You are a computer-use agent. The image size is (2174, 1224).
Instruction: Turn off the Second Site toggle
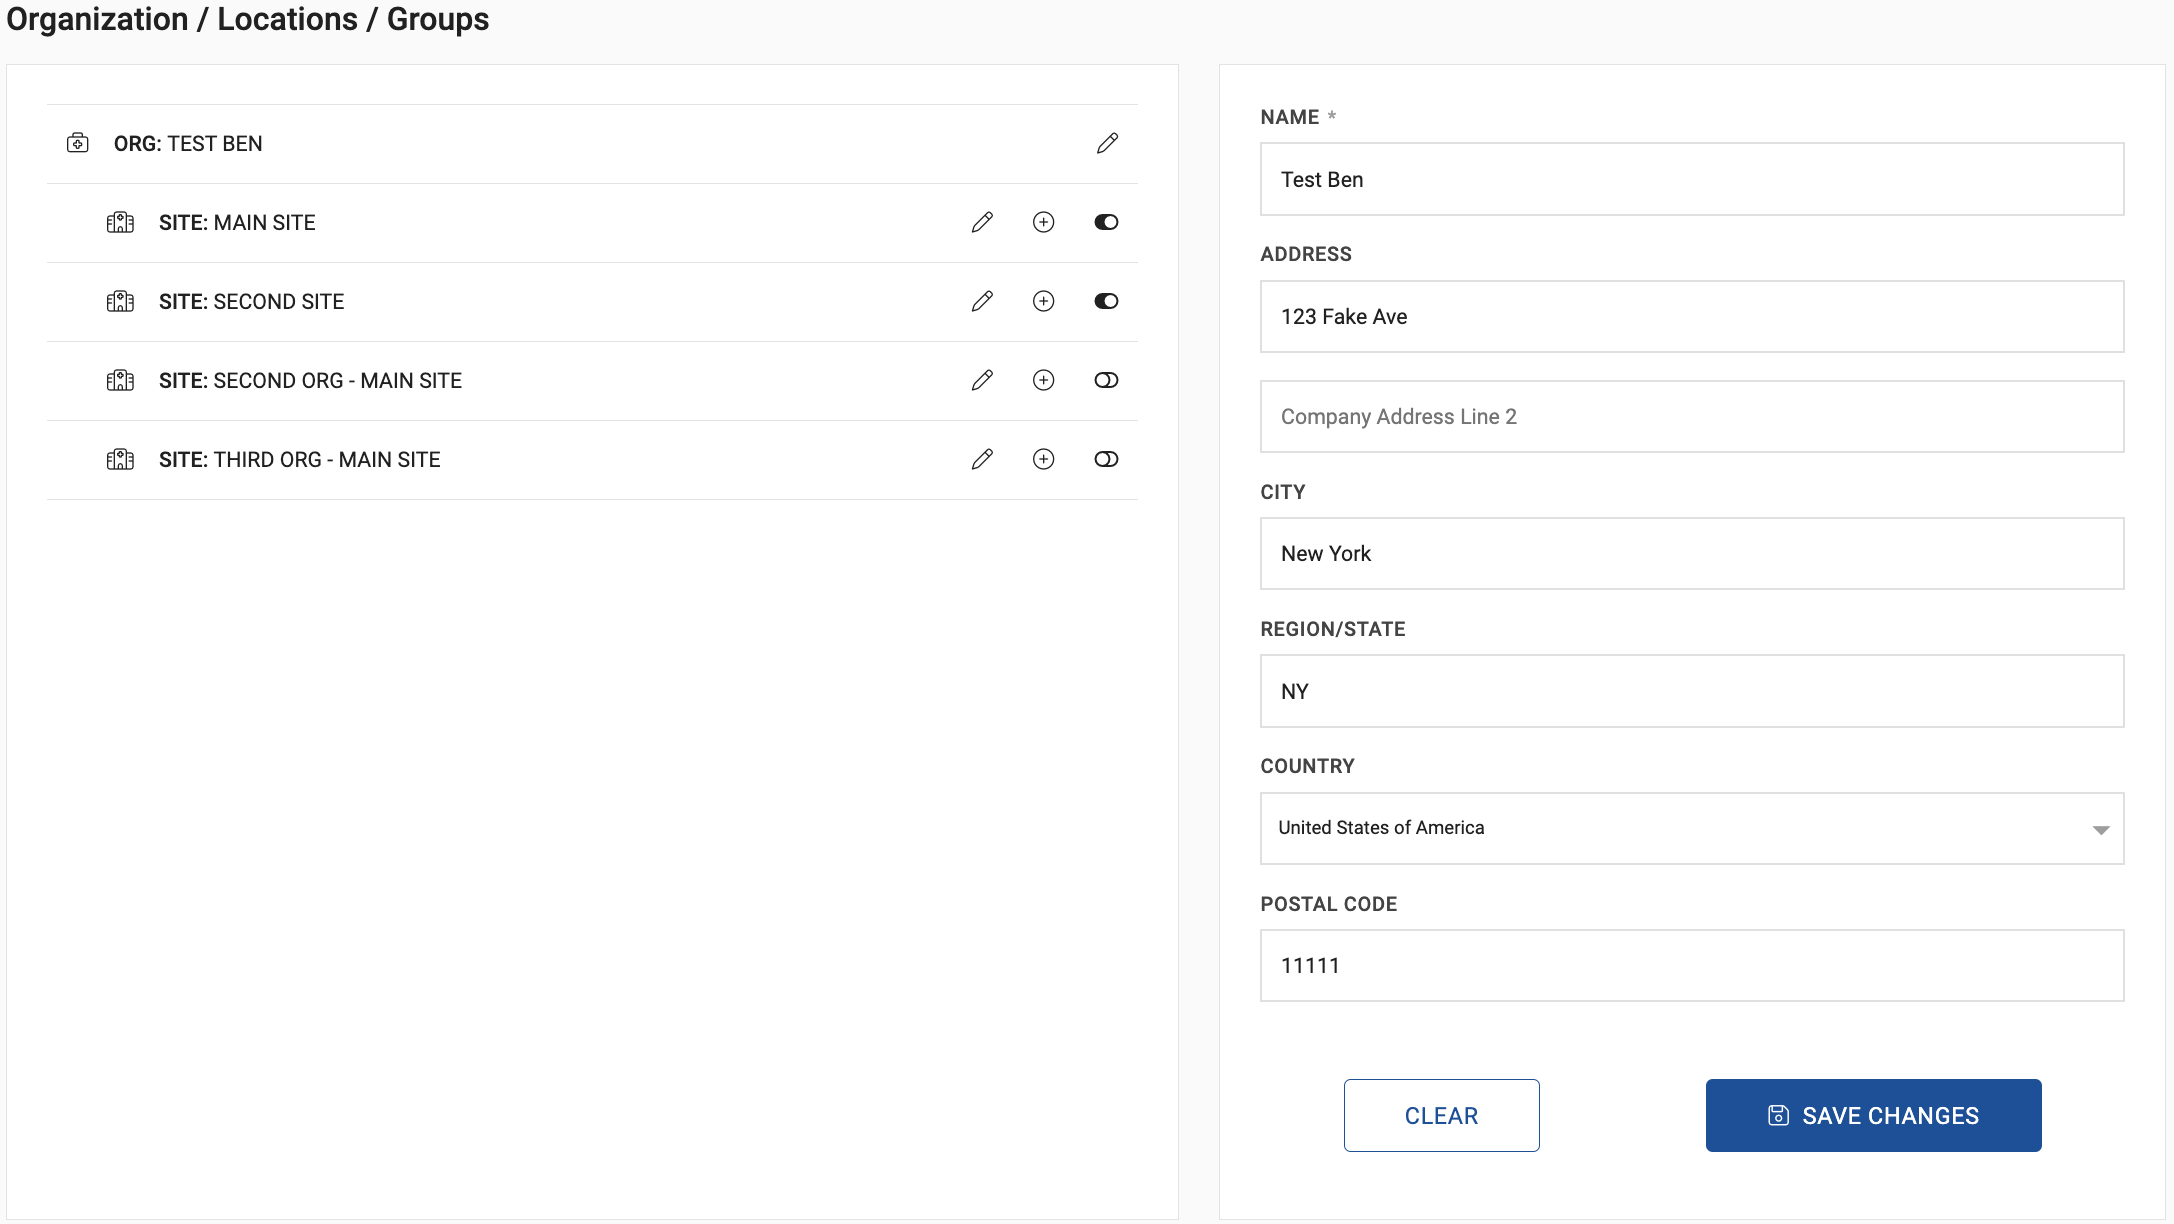1106,301
